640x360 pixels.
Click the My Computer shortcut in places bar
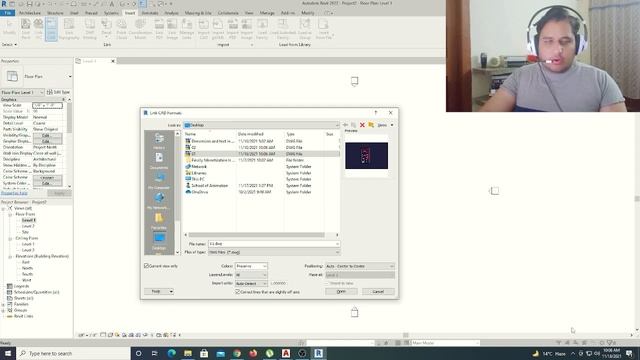[159, 181]
